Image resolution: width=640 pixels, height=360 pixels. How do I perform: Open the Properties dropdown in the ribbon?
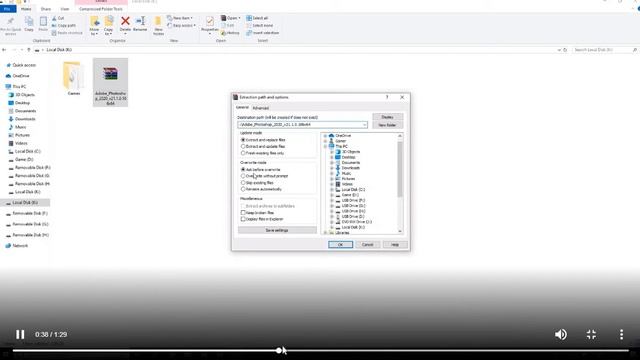pos(209,25)
